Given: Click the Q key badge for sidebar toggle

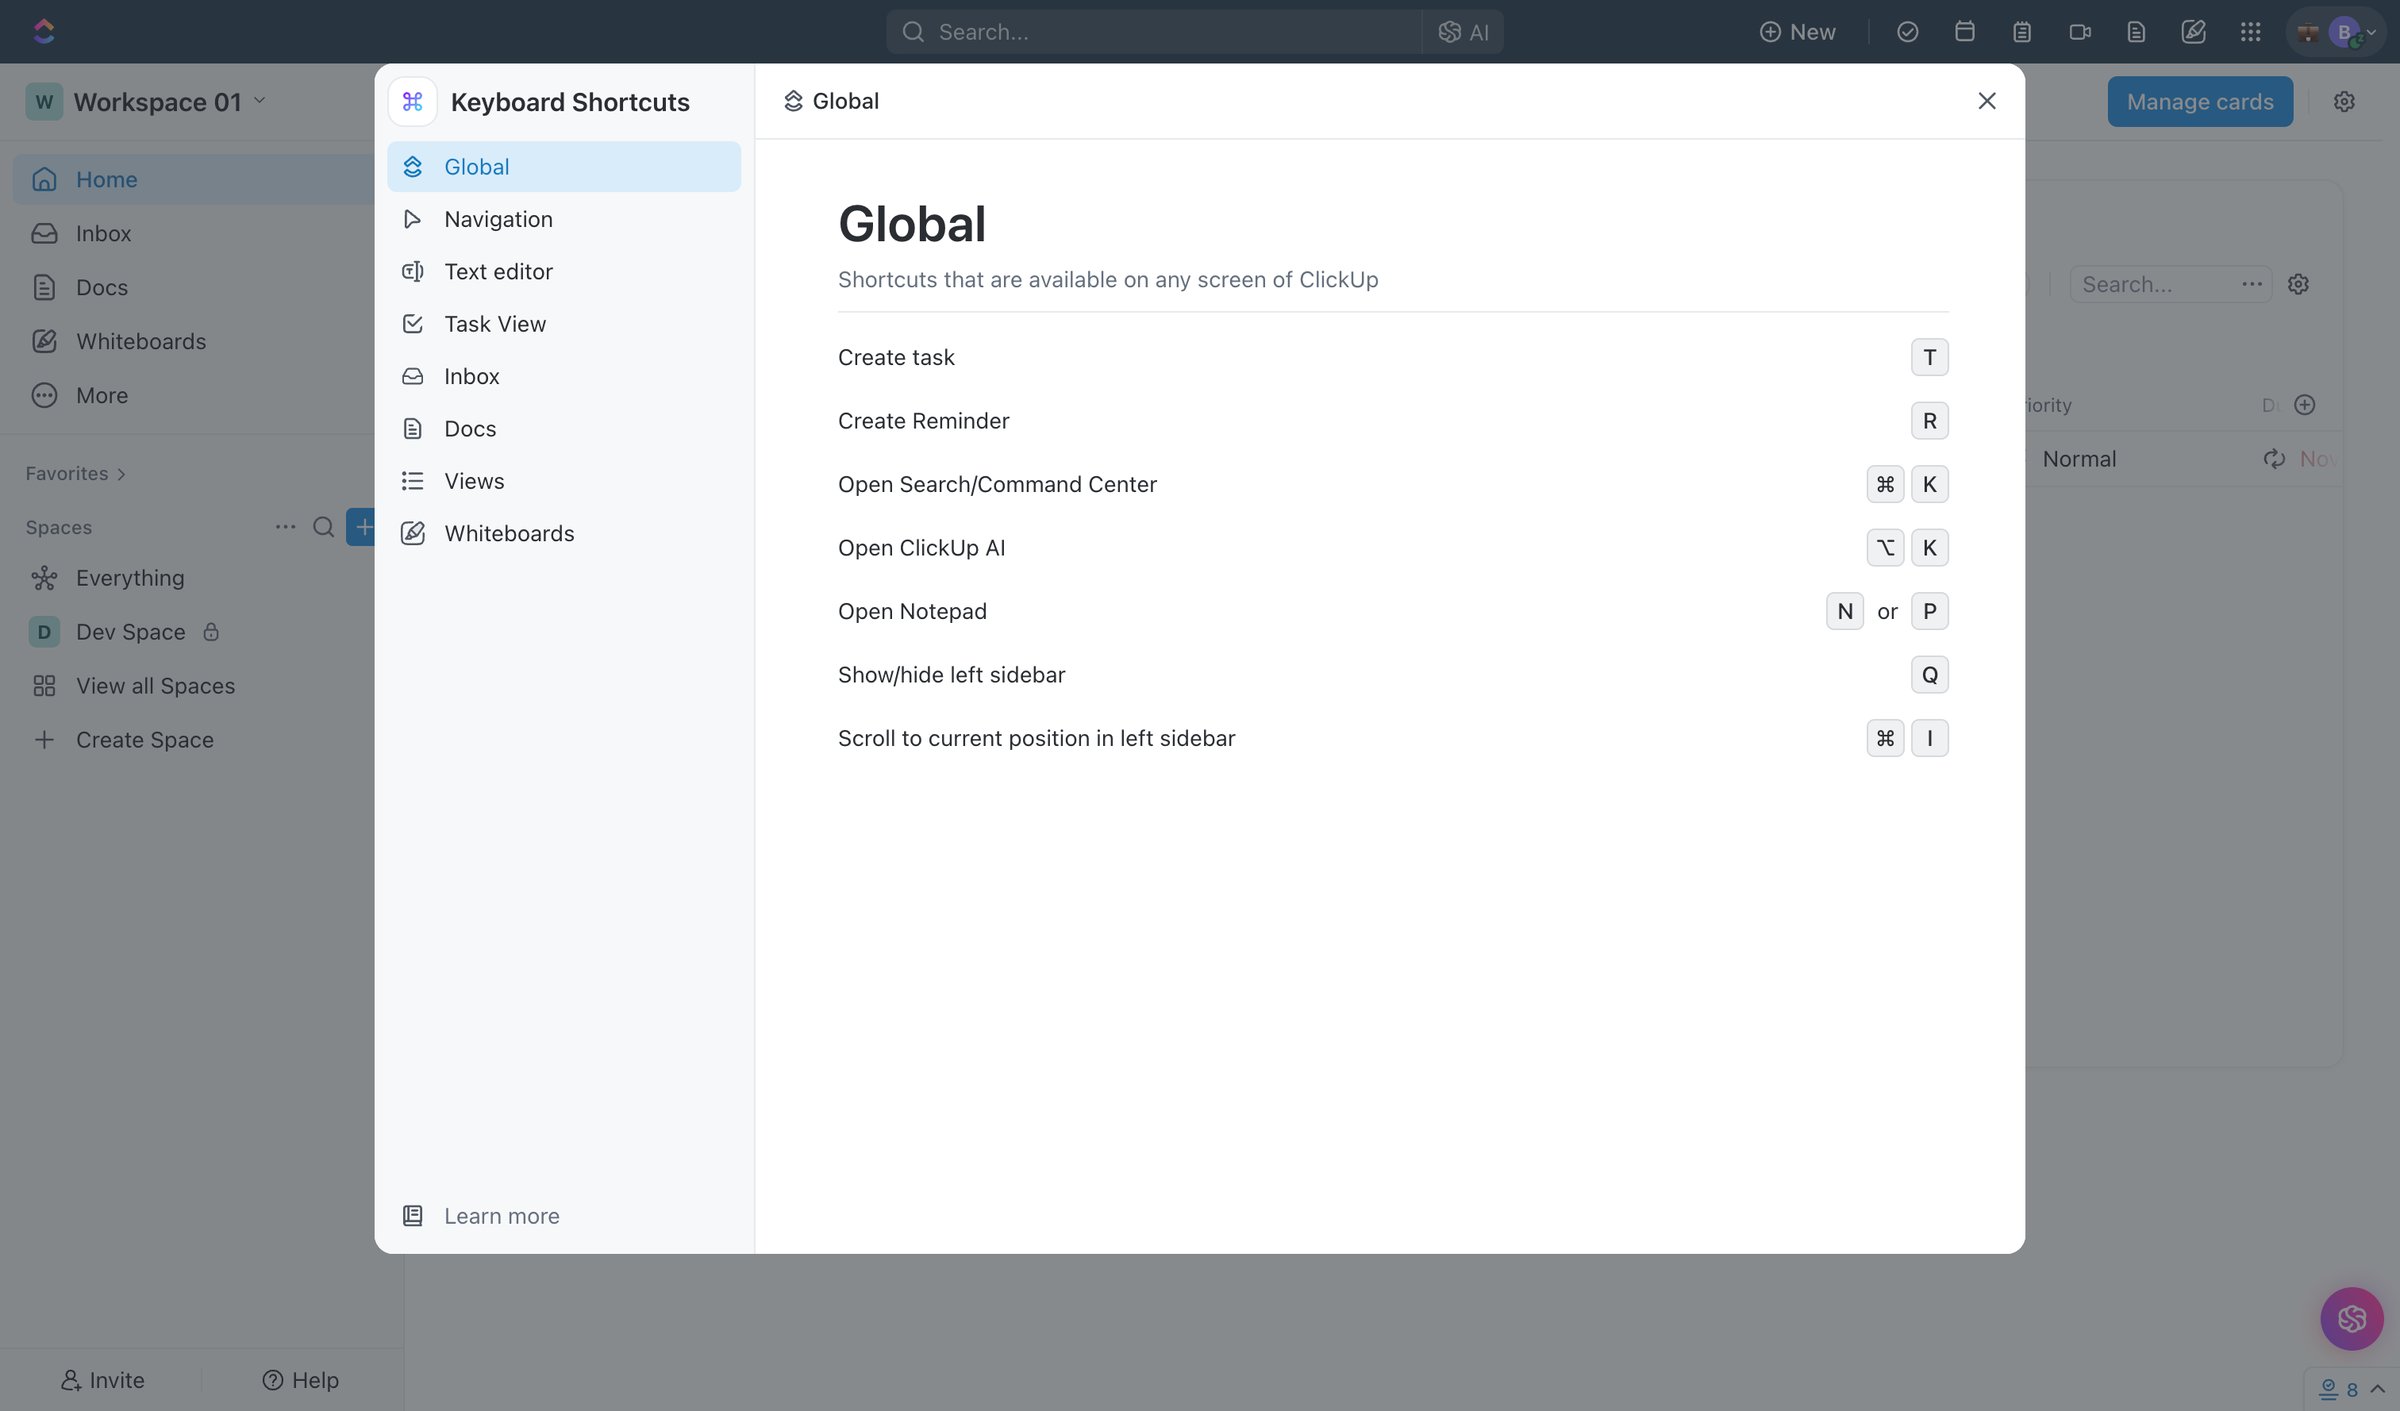Looking at the screenshot, I should (x=1929, y=675).
